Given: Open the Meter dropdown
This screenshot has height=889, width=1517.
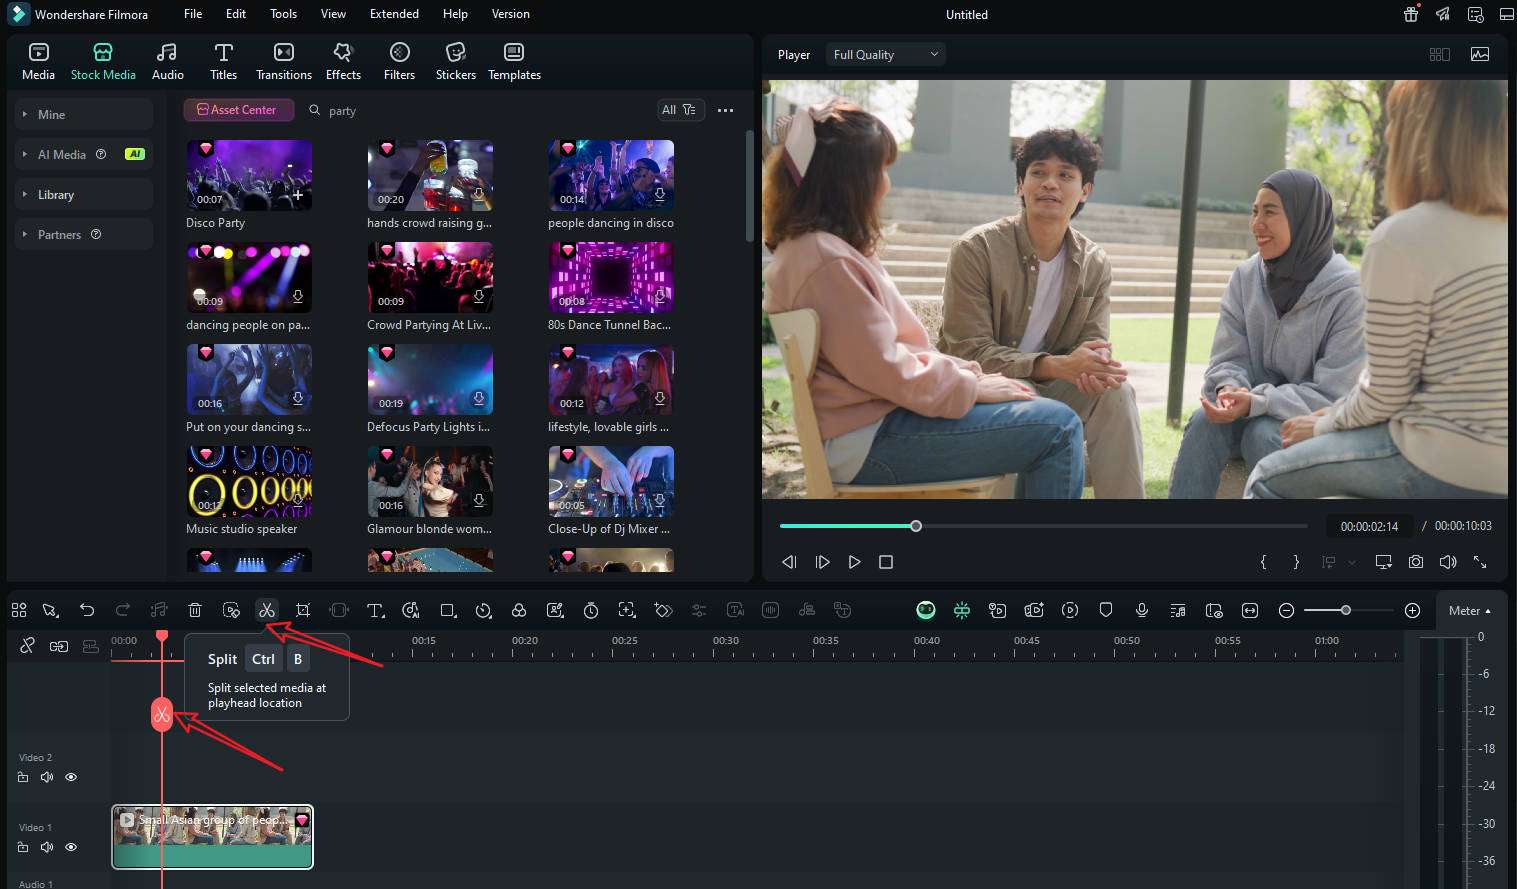Looking at the screenshot, I should [x=1470, y=610].
